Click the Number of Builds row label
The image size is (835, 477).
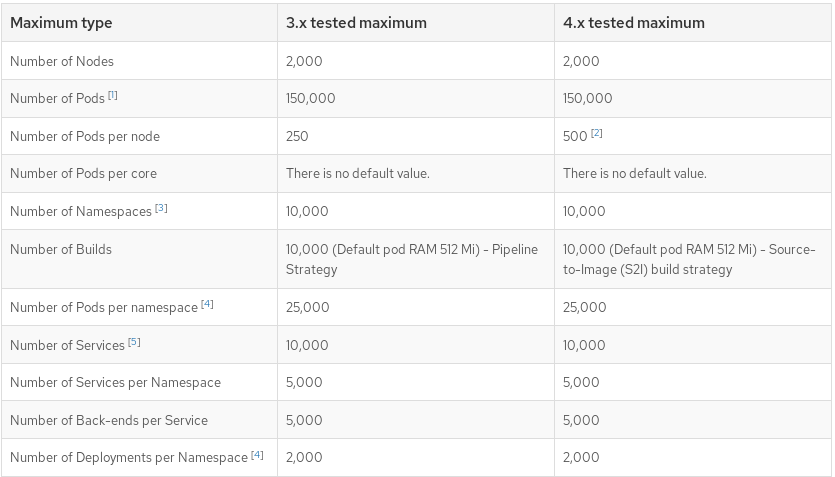coord(61,250)
